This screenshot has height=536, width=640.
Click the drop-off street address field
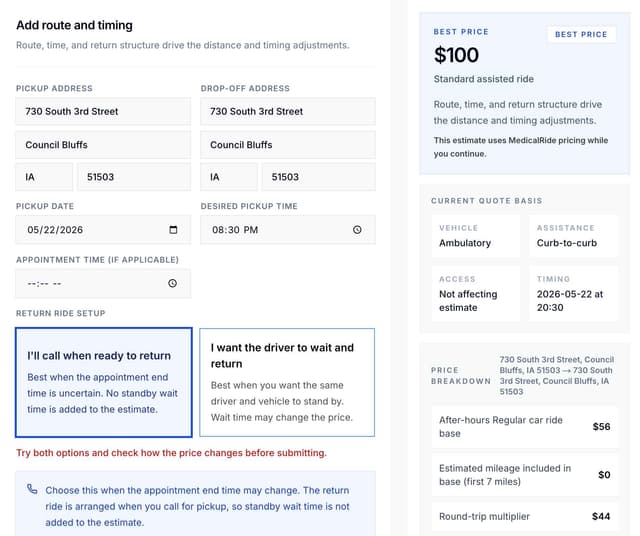[x=288, y=111]
